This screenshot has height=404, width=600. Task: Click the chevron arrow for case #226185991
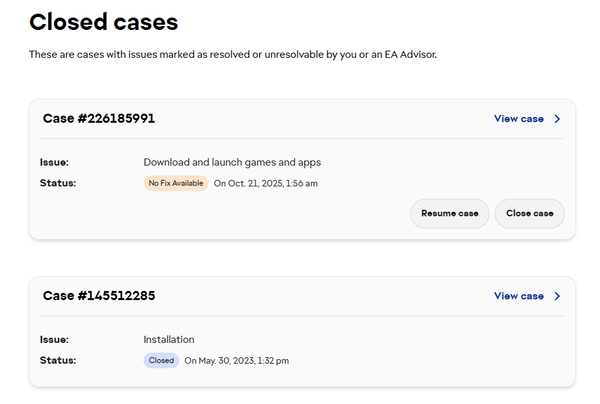coord(557,119)
